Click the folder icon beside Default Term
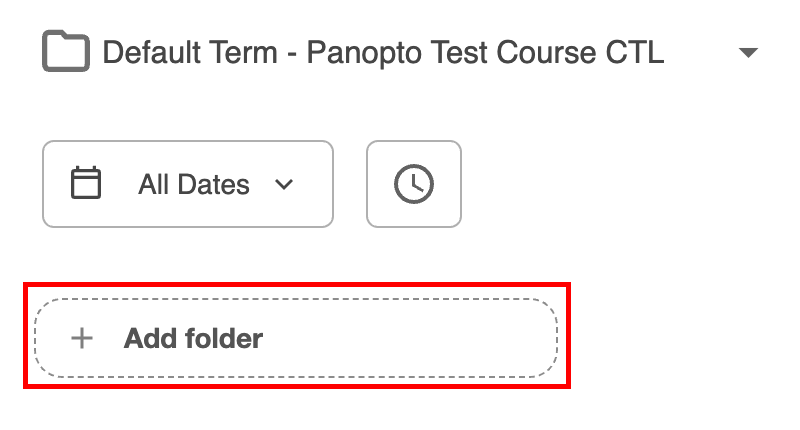The width and height of the screenshot is (800, 430). point(66,52)
